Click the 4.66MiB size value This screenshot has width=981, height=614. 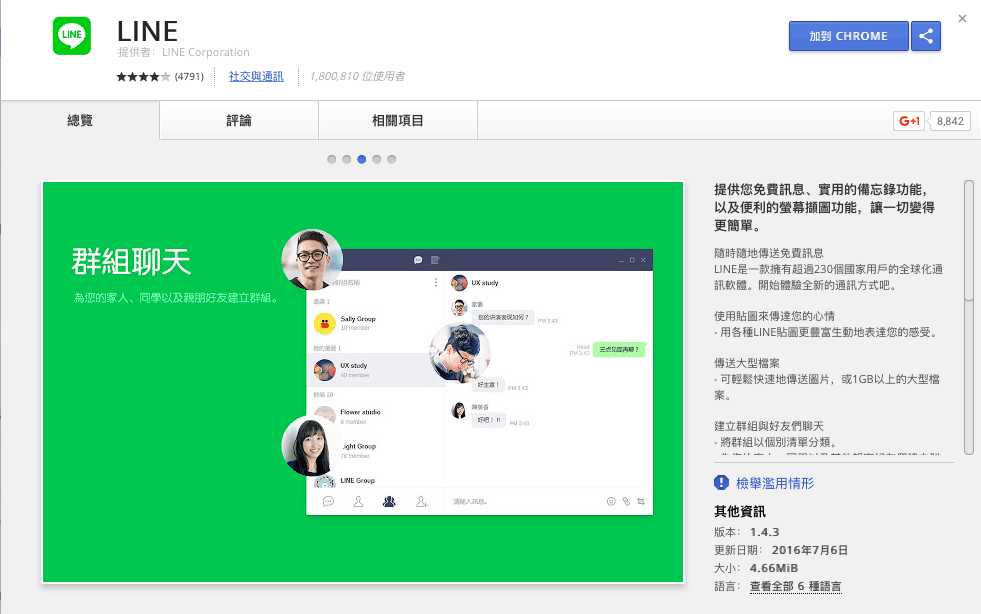click(x=774, y=568)
